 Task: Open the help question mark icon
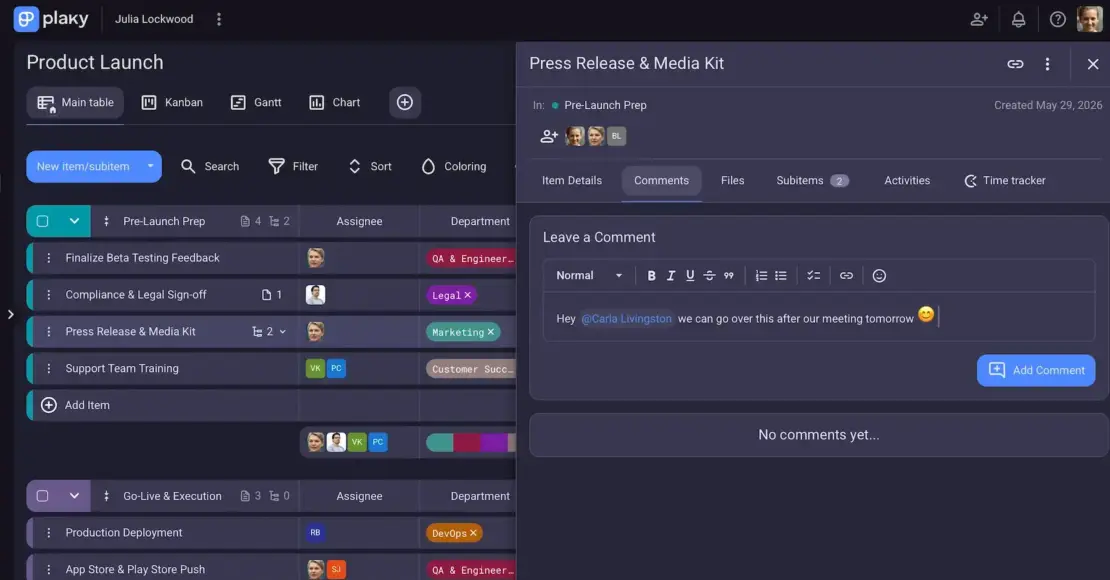tap(1058, 19)
